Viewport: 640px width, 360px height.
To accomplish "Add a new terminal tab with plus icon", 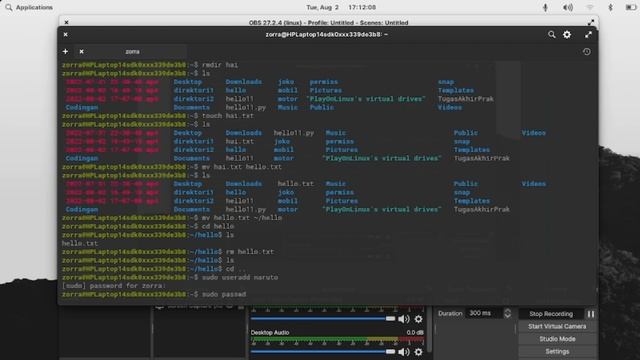I will 65,51.
